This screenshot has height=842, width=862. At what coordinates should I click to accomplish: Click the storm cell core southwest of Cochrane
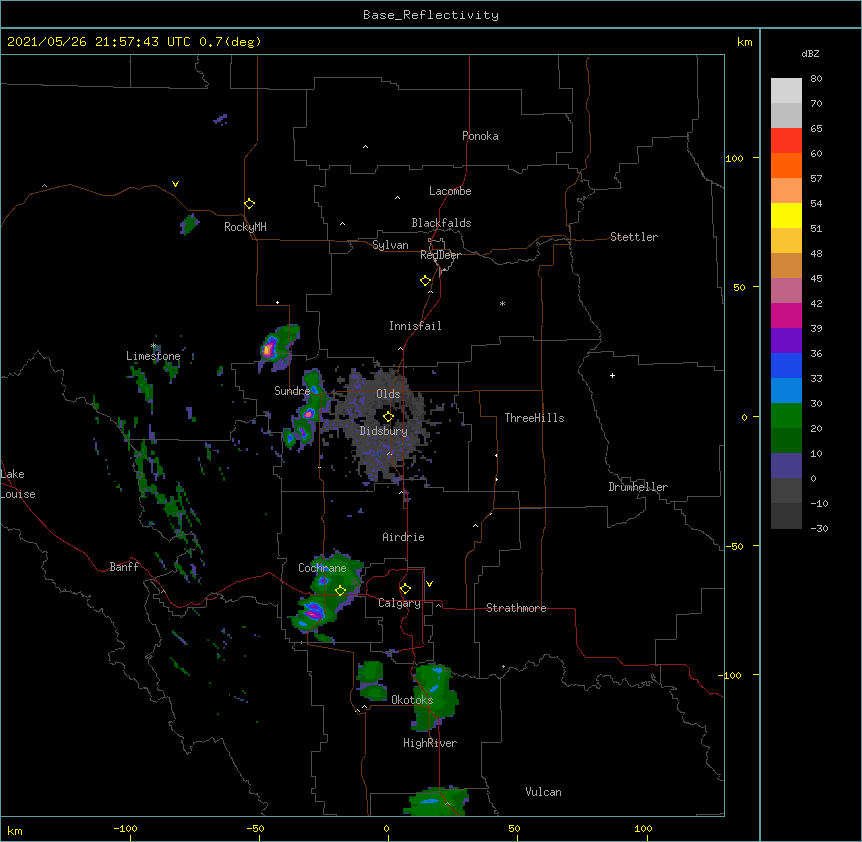click(313, 610)
